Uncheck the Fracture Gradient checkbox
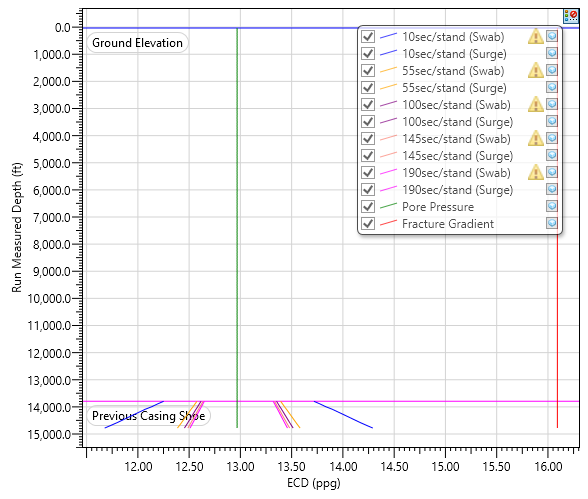 point(368,224)
